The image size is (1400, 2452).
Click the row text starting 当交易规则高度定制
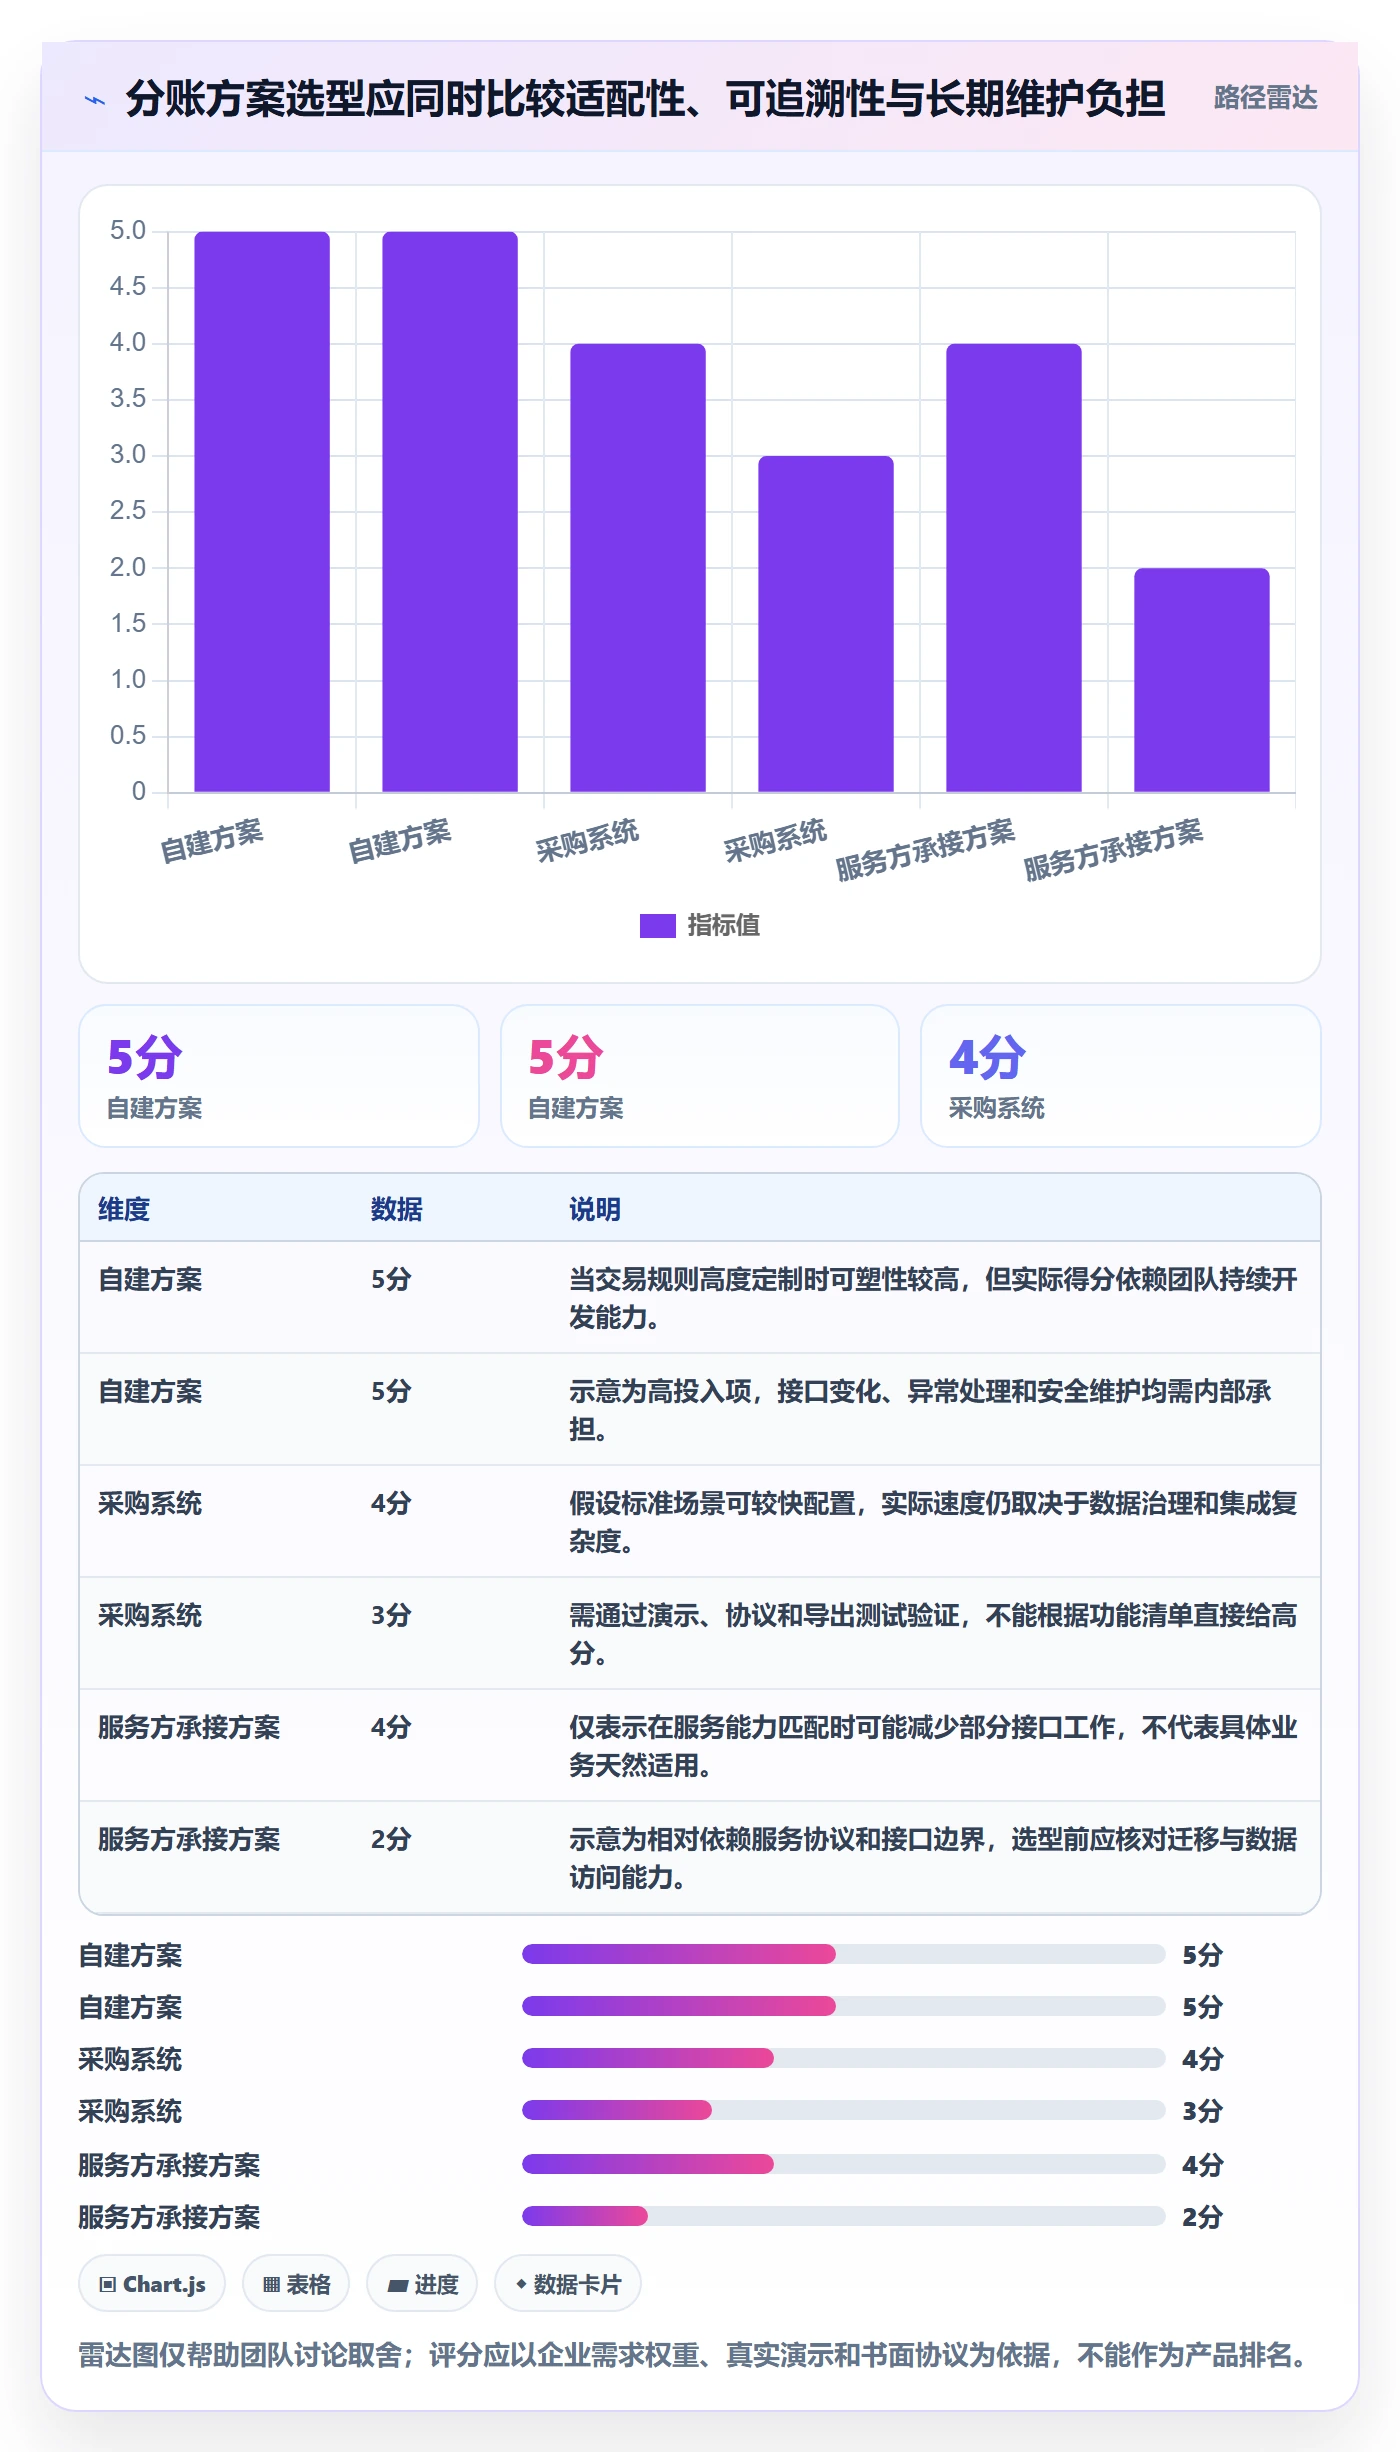tap(933, 1298)
